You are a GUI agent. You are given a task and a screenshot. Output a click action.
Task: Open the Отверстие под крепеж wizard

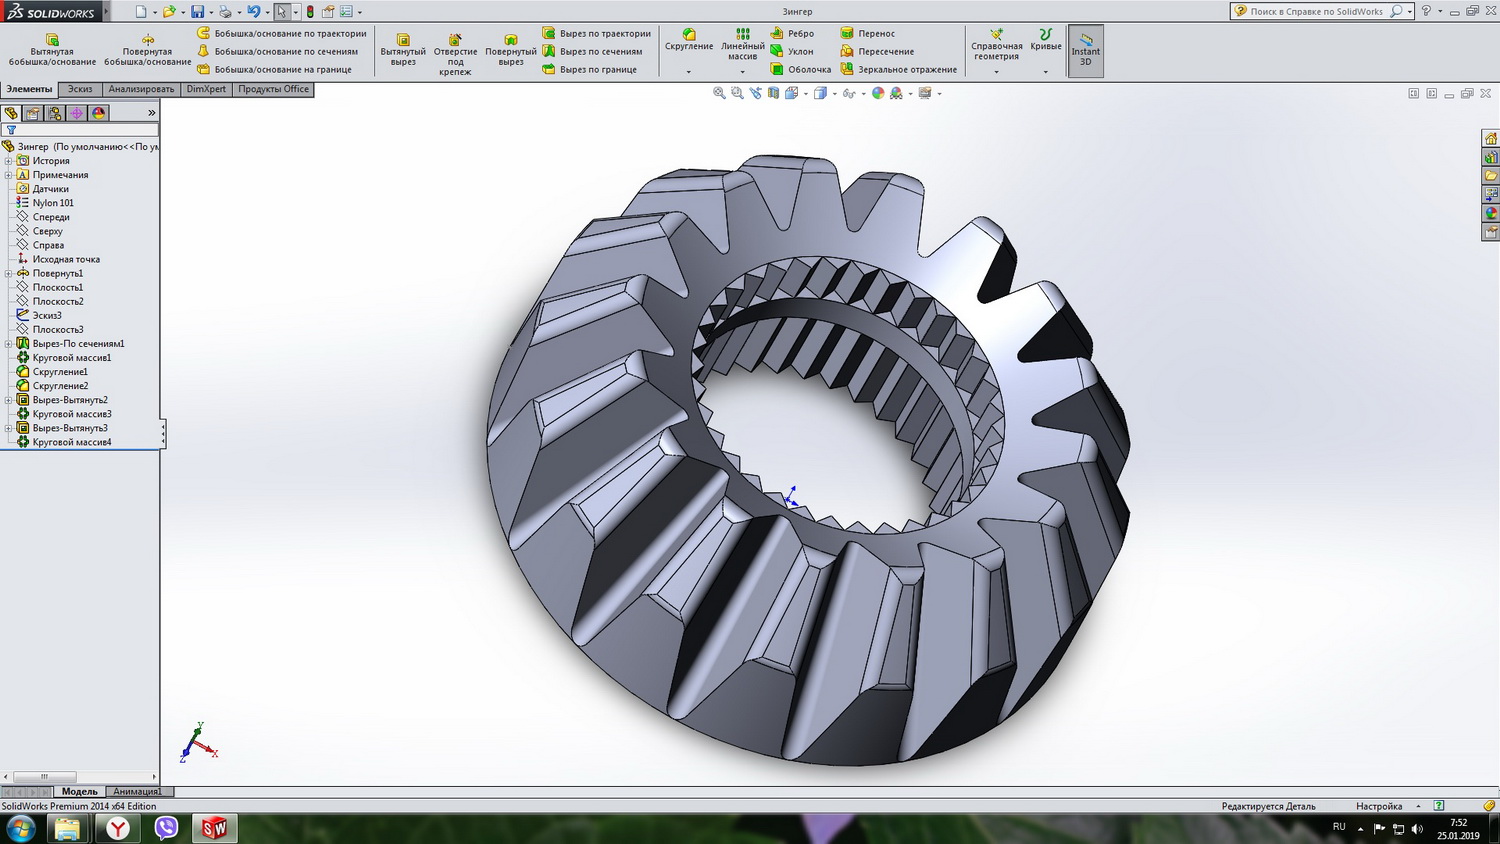[x=455, y=55]
